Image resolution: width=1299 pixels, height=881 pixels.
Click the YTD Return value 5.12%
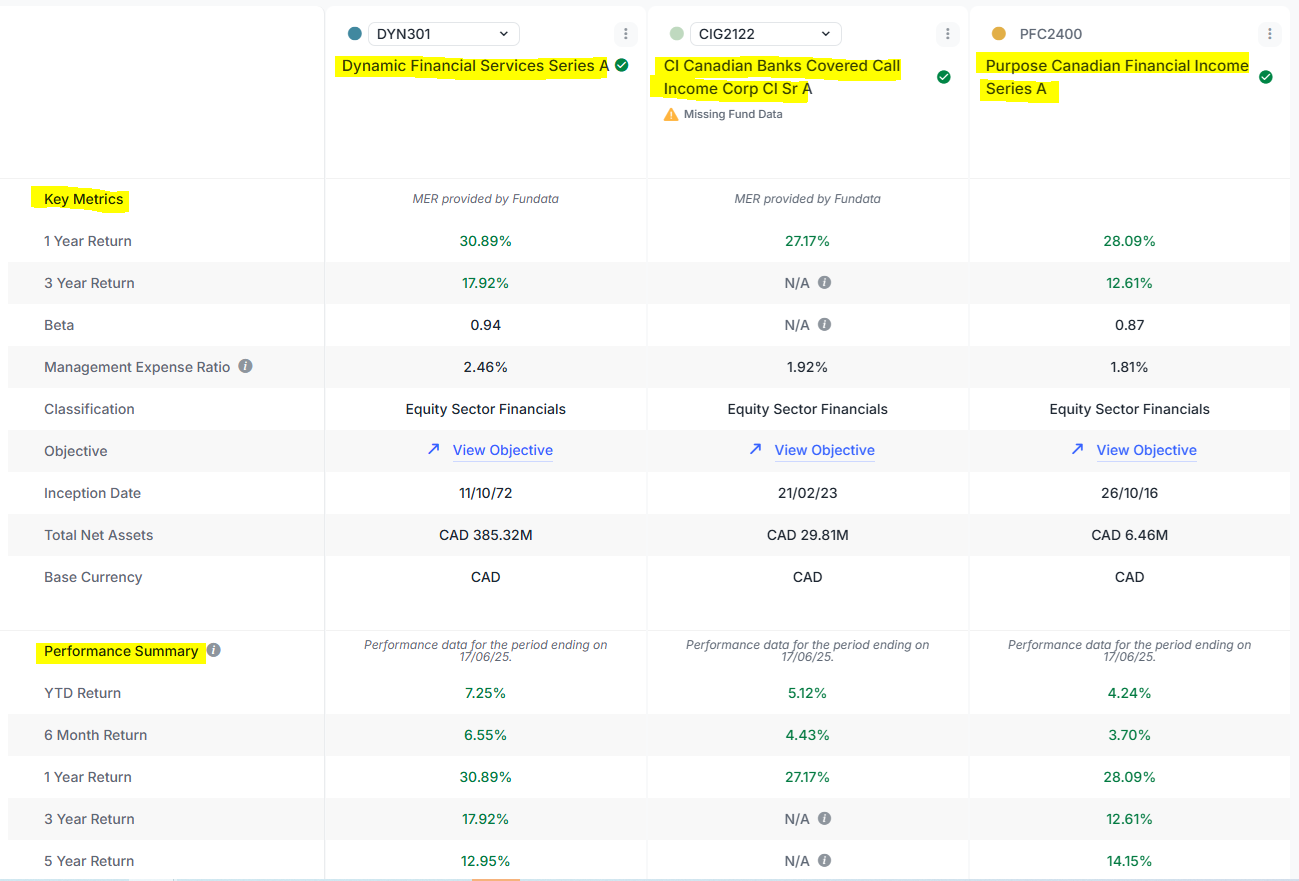808,693
